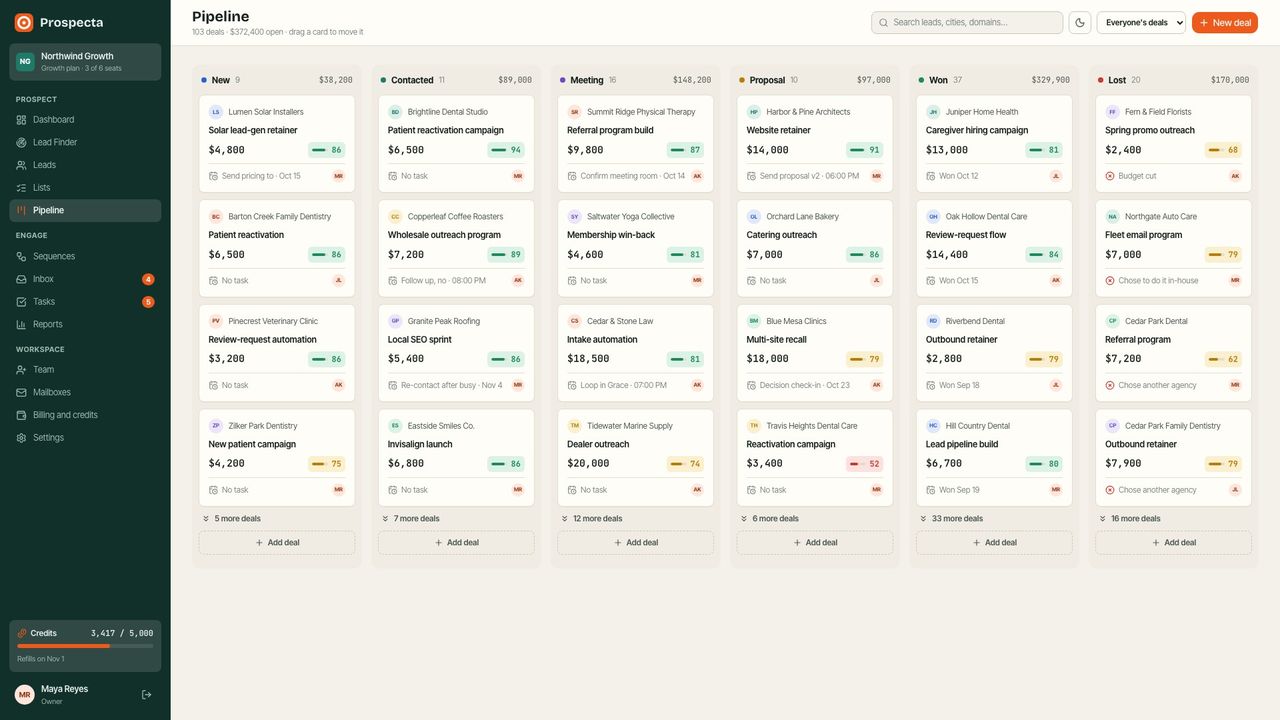Image resolution: width=1280 pixels, height=720 pixels.
Task: Click the Billing and credits icon
Action: [22, 415]
